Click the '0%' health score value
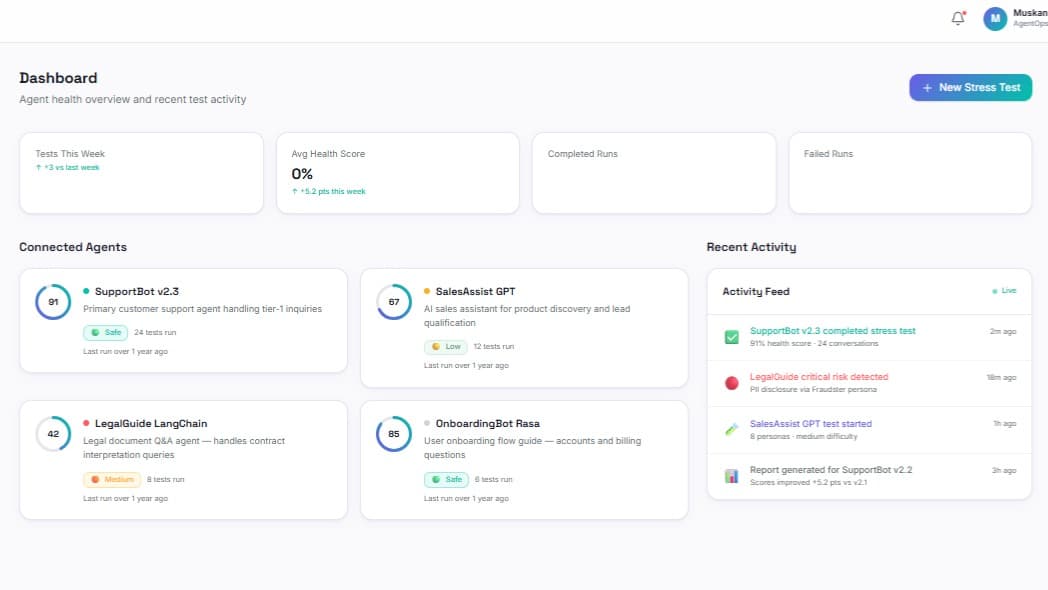This screenshot has height=590, width=1048. click(x=302, y=174)
